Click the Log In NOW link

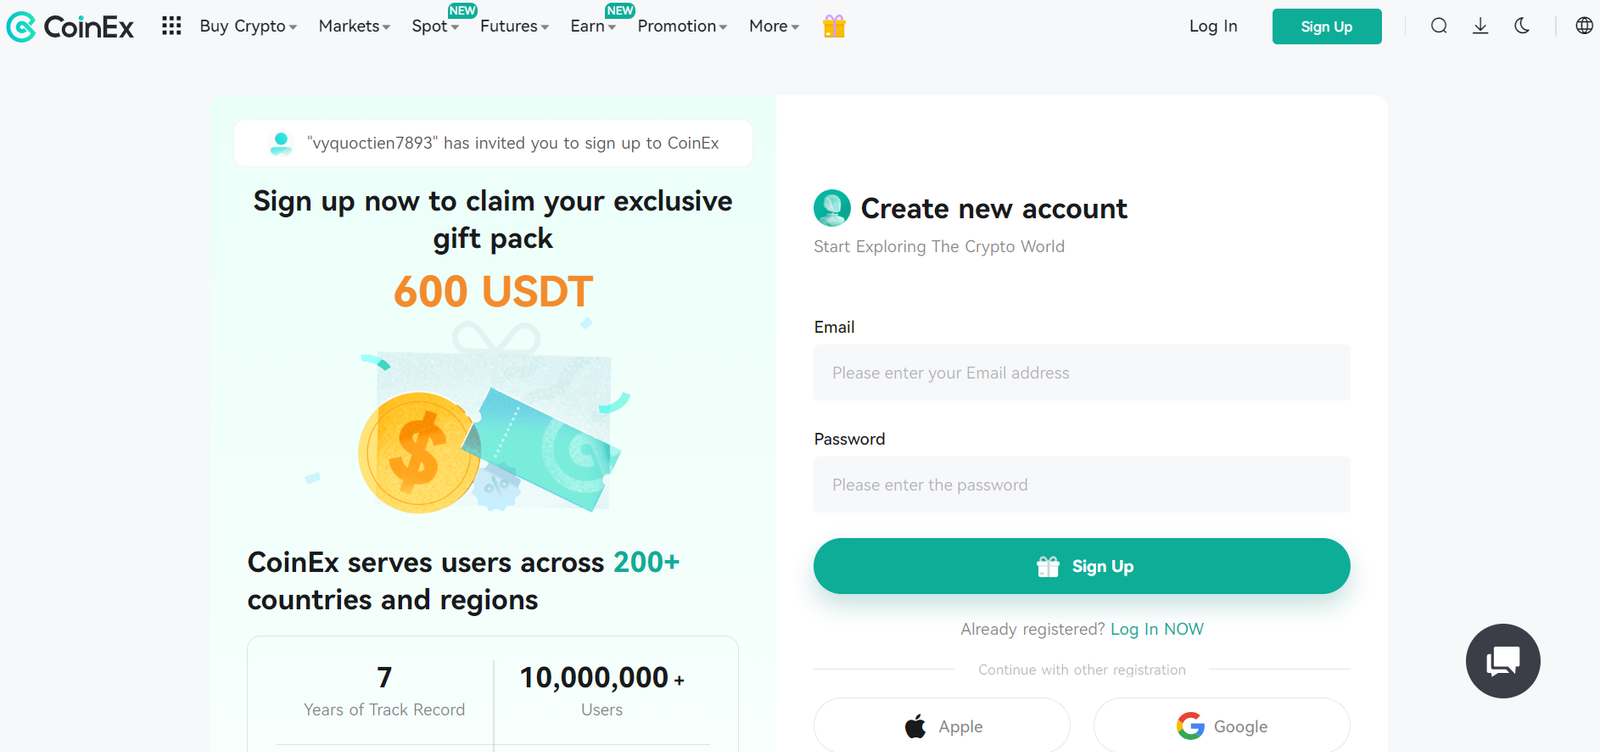tap(1156, 629)
